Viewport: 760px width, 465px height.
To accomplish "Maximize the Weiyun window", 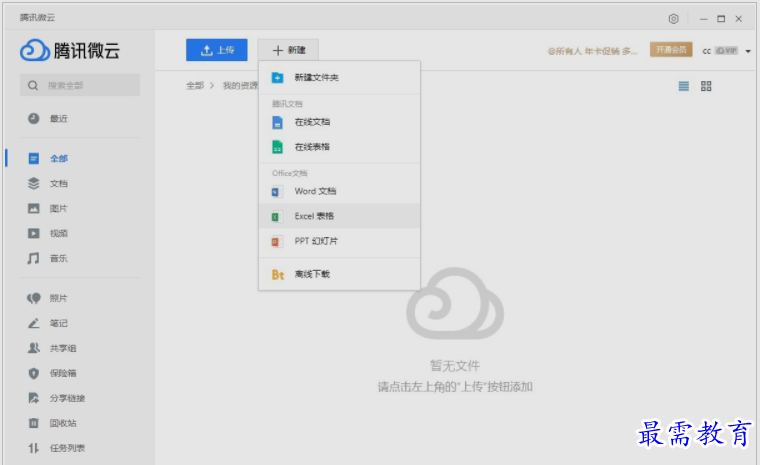I will click(721, 19).
